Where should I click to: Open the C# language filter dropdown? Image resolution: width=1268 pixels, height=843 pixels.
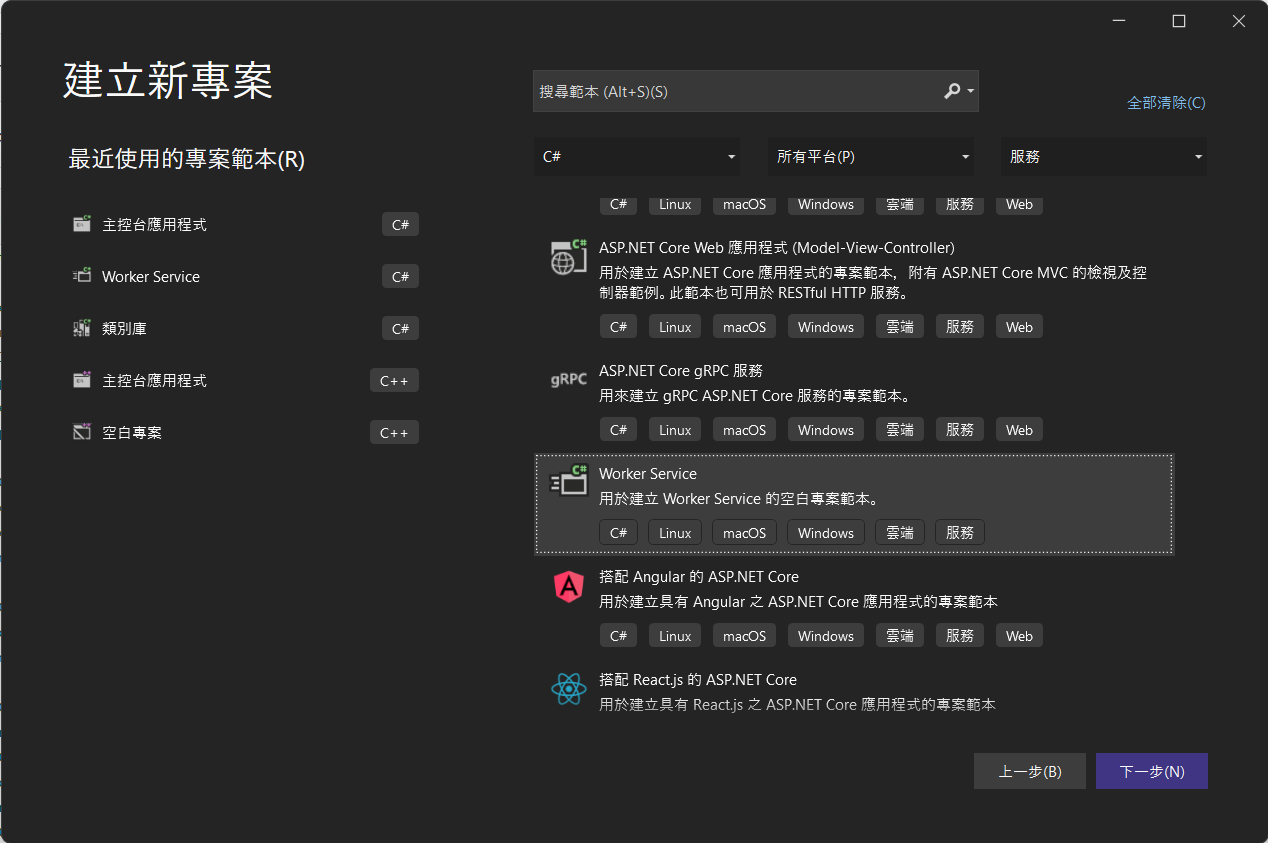[637, 157]
